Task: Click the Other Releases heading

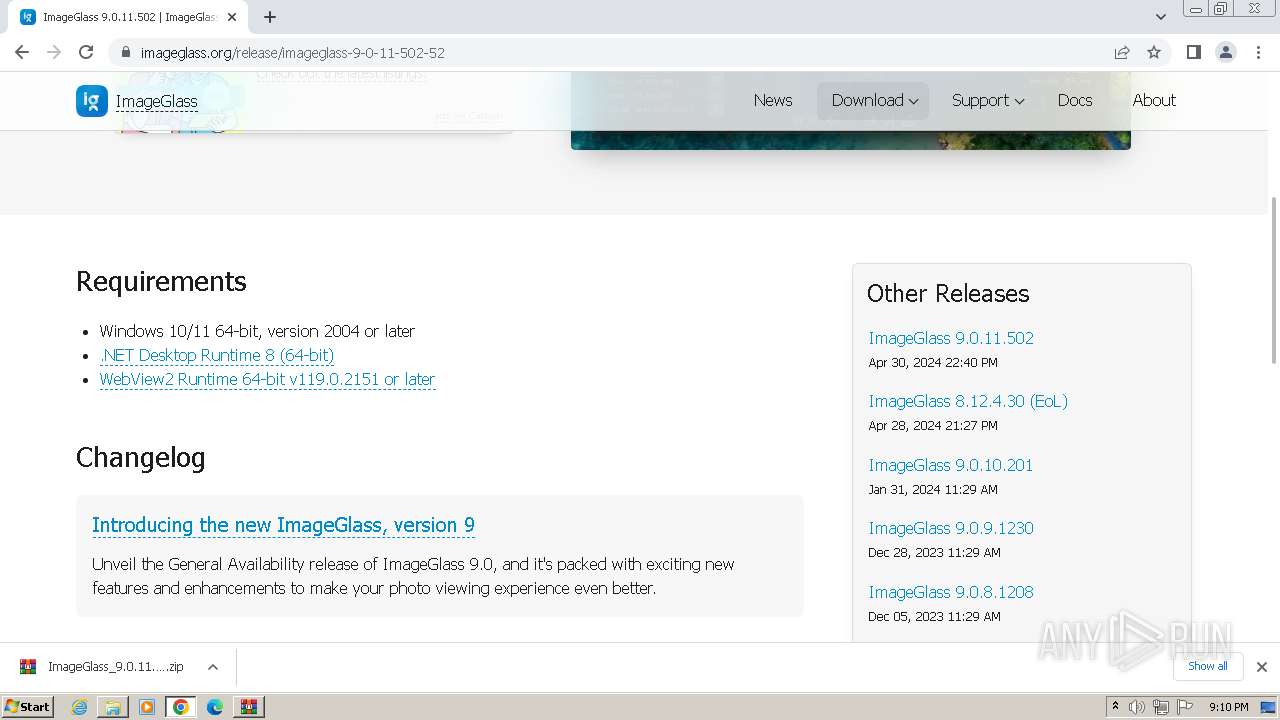Action: 948,293
